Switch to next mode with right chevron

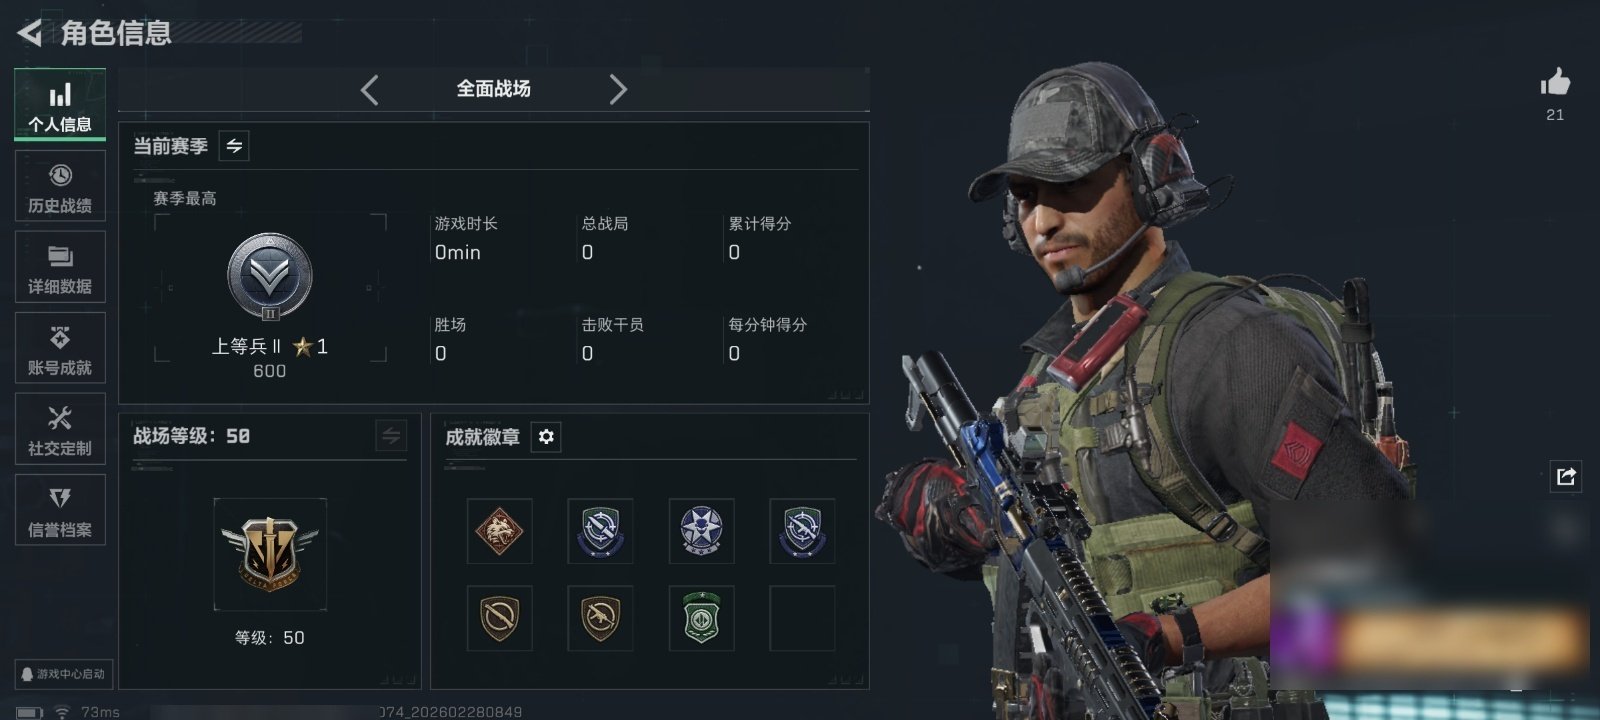tap(618, 90)
